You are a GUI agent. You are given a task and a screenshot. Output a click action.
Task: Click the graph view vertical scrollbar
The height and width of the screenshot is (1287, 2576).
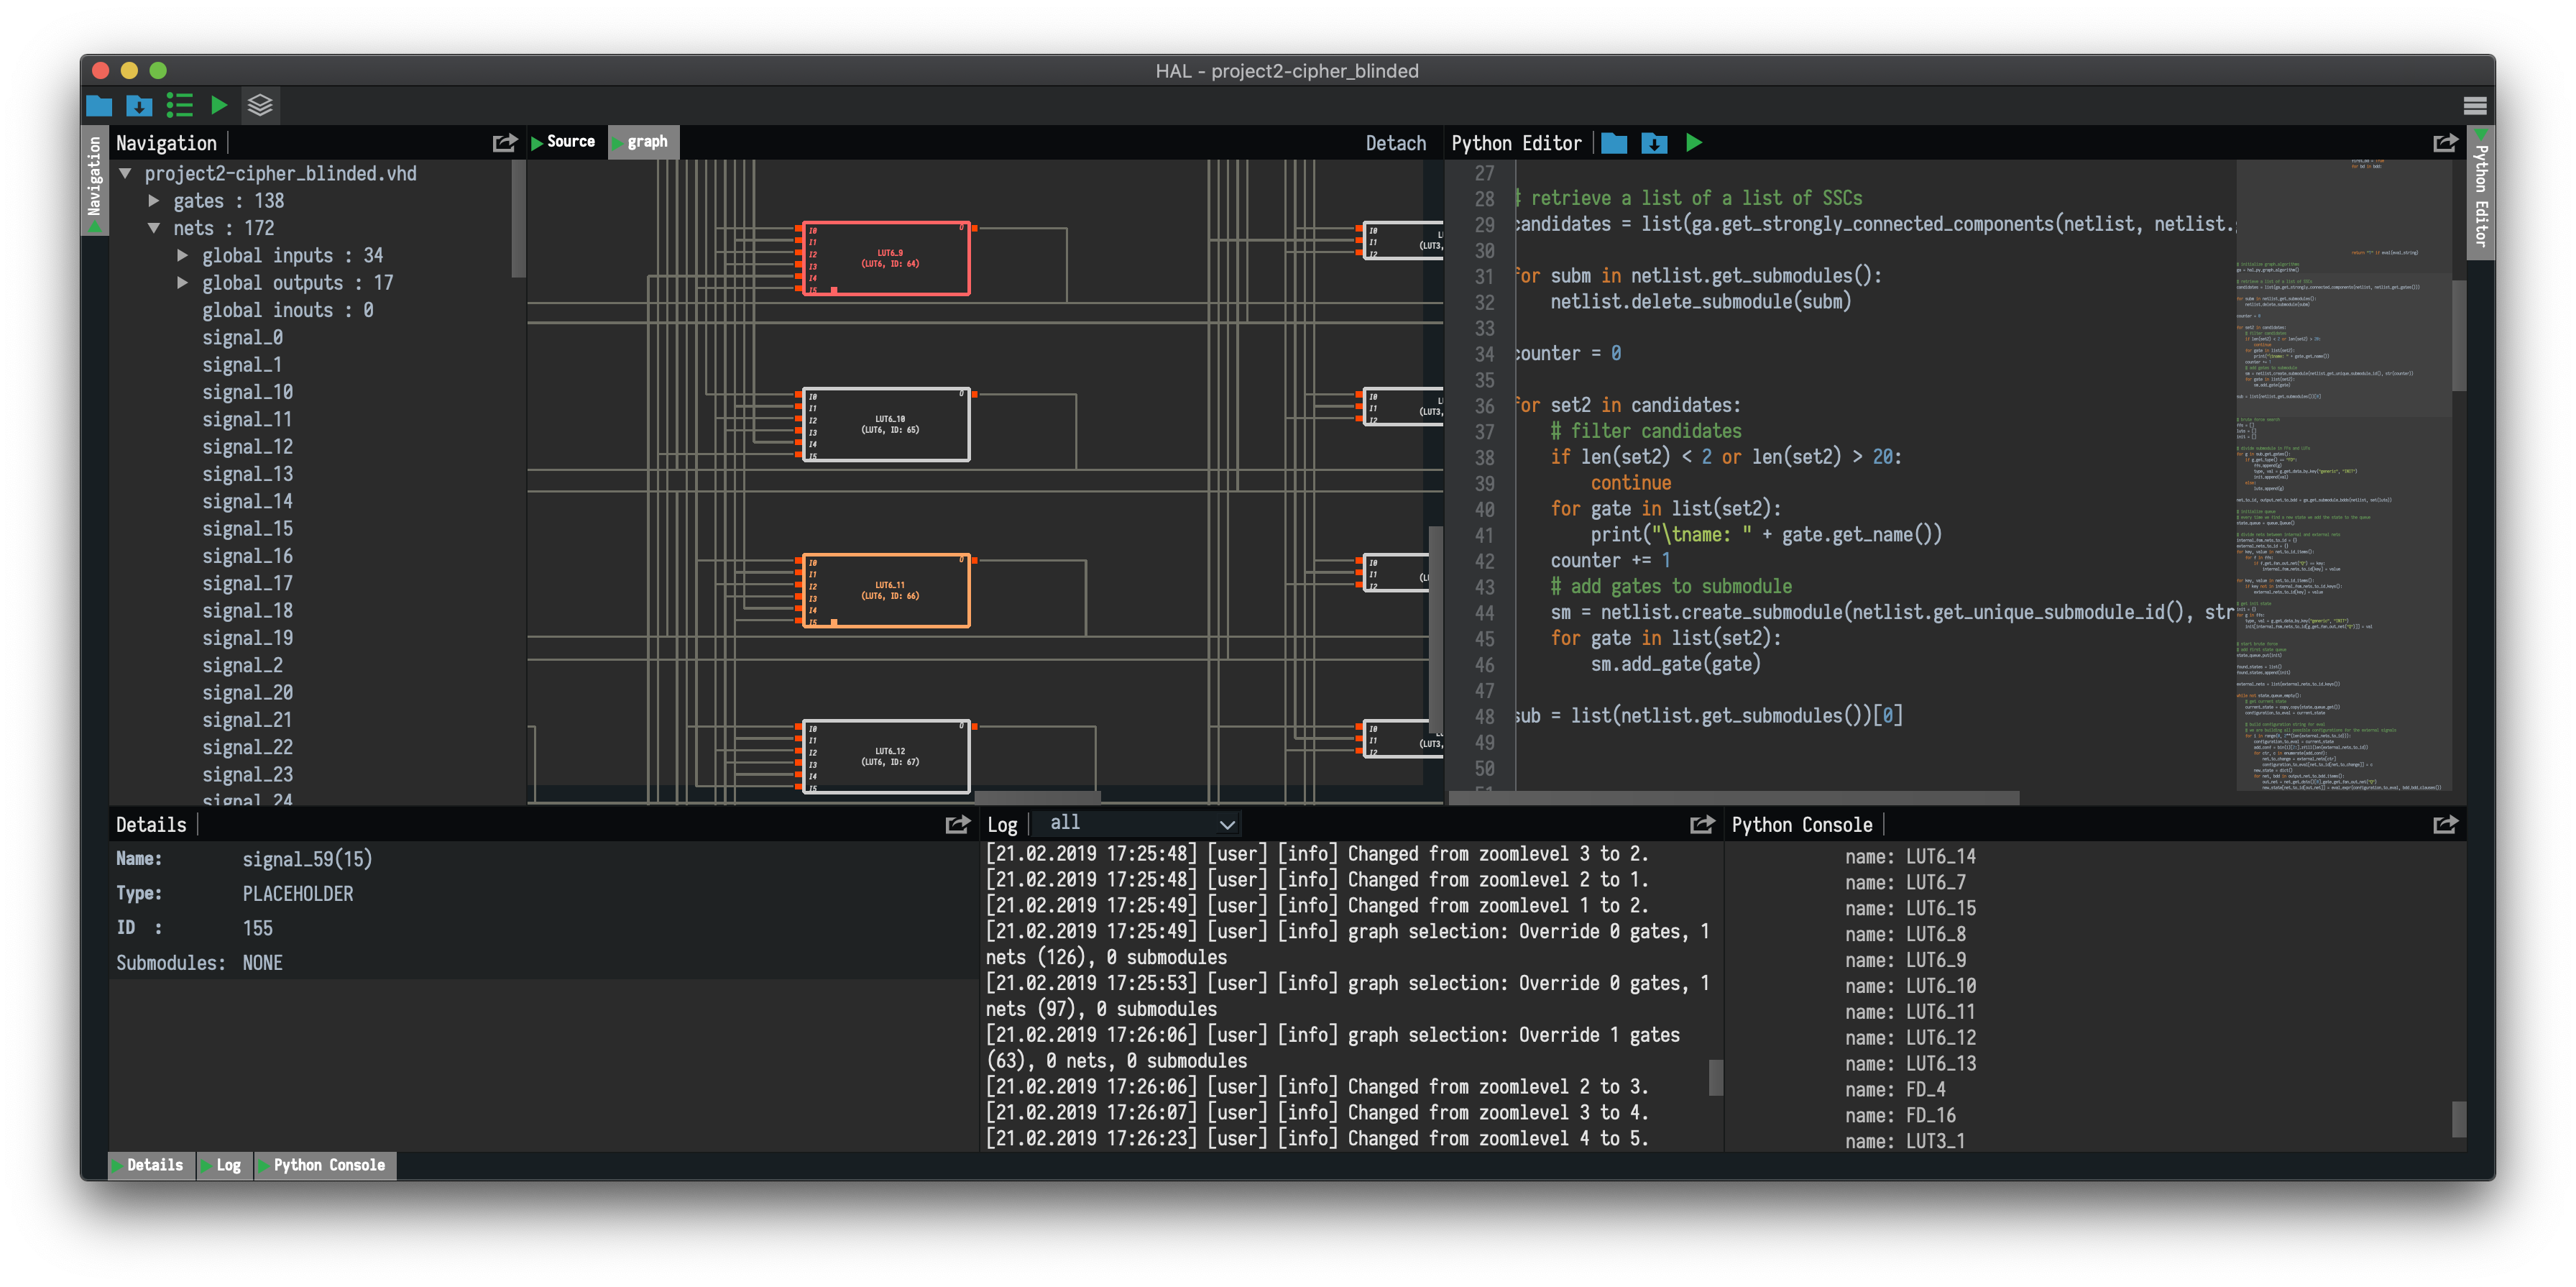coord(1436,630)
